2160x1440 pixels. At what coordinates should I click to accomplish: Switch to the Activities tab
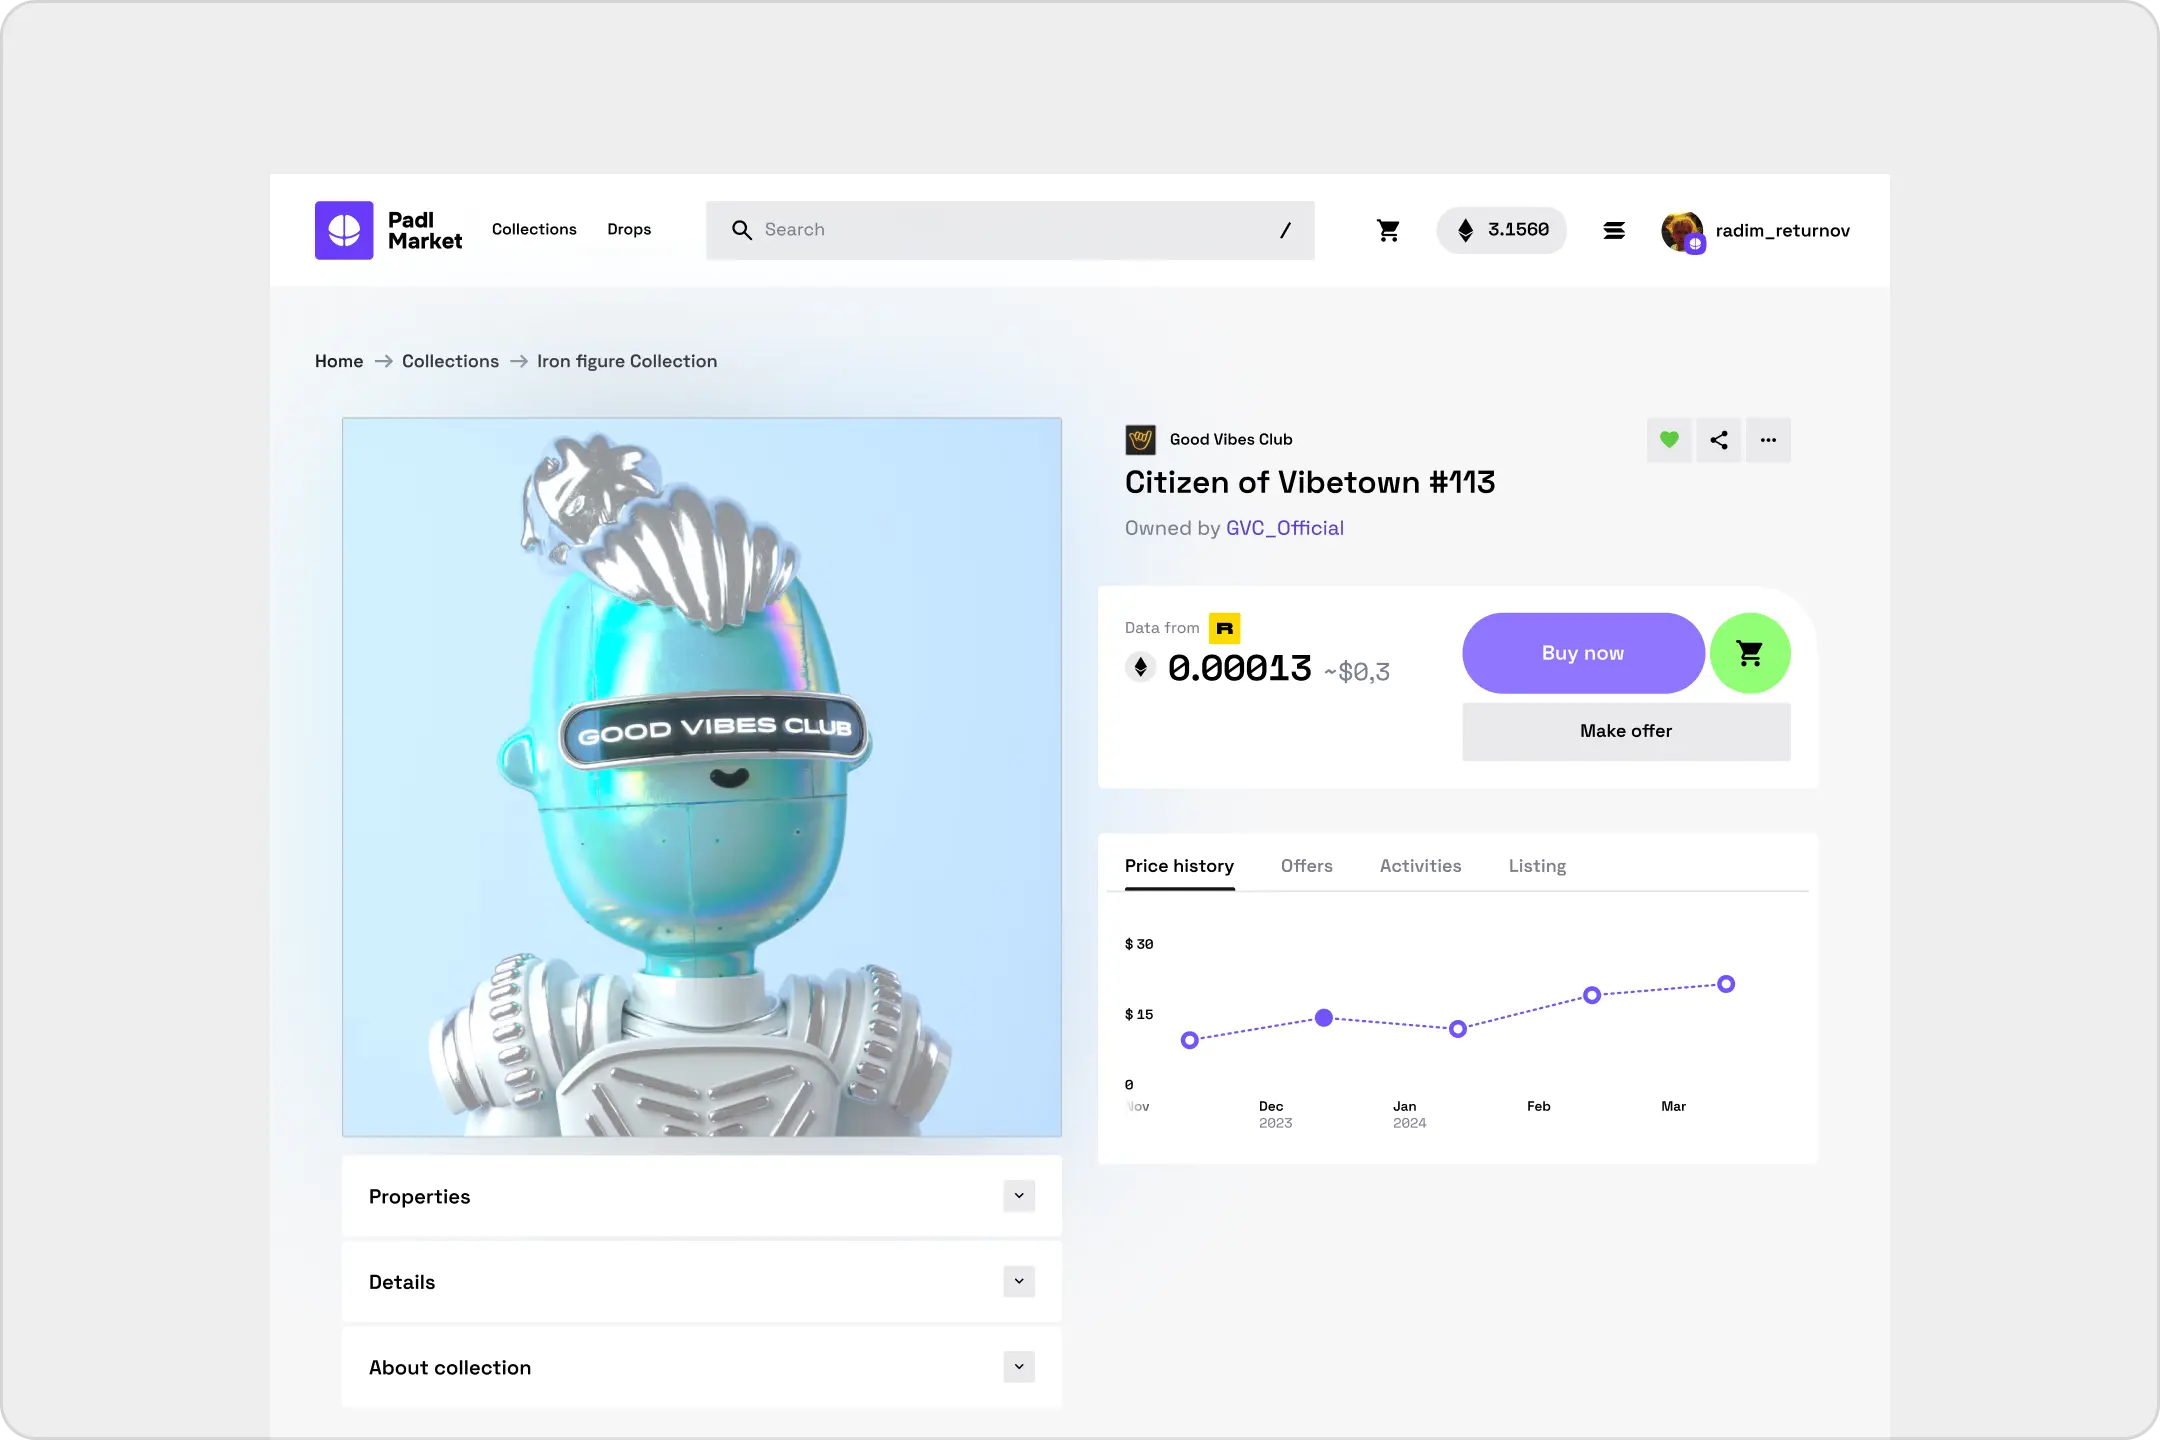click(x=1420, y=866)
